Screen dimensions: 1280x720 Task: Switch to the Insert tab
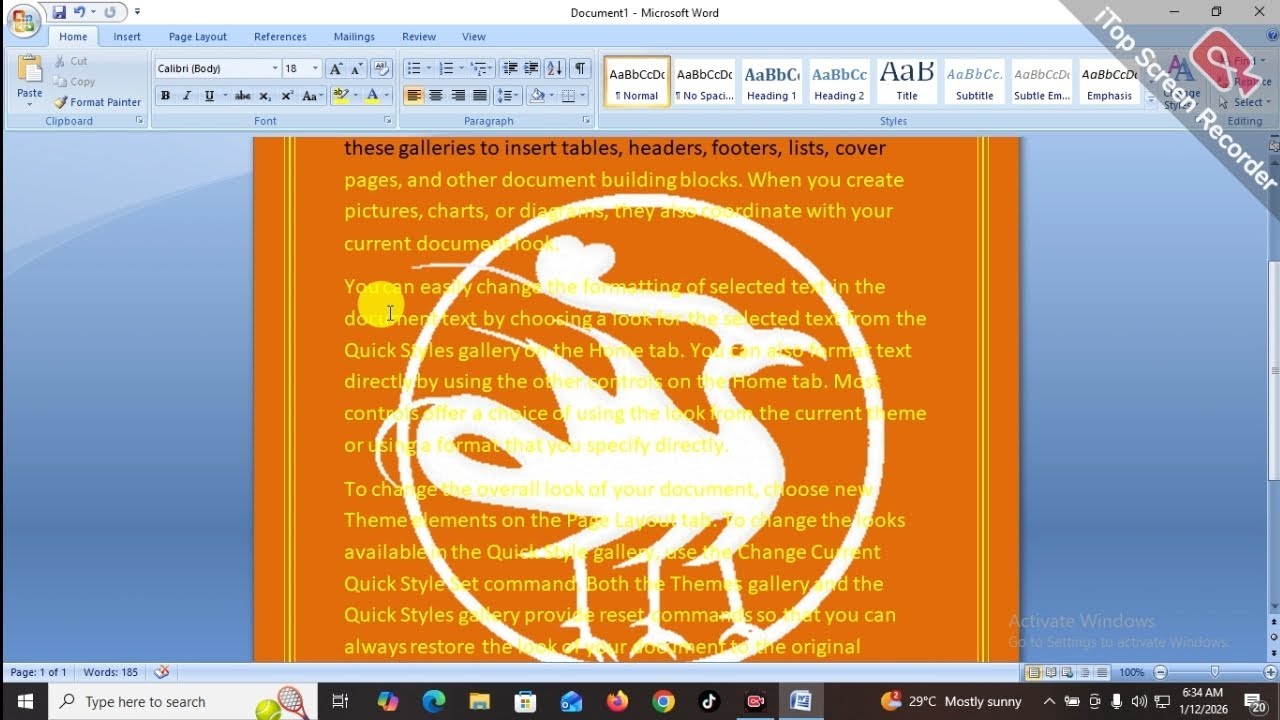[x=127, y=37]
